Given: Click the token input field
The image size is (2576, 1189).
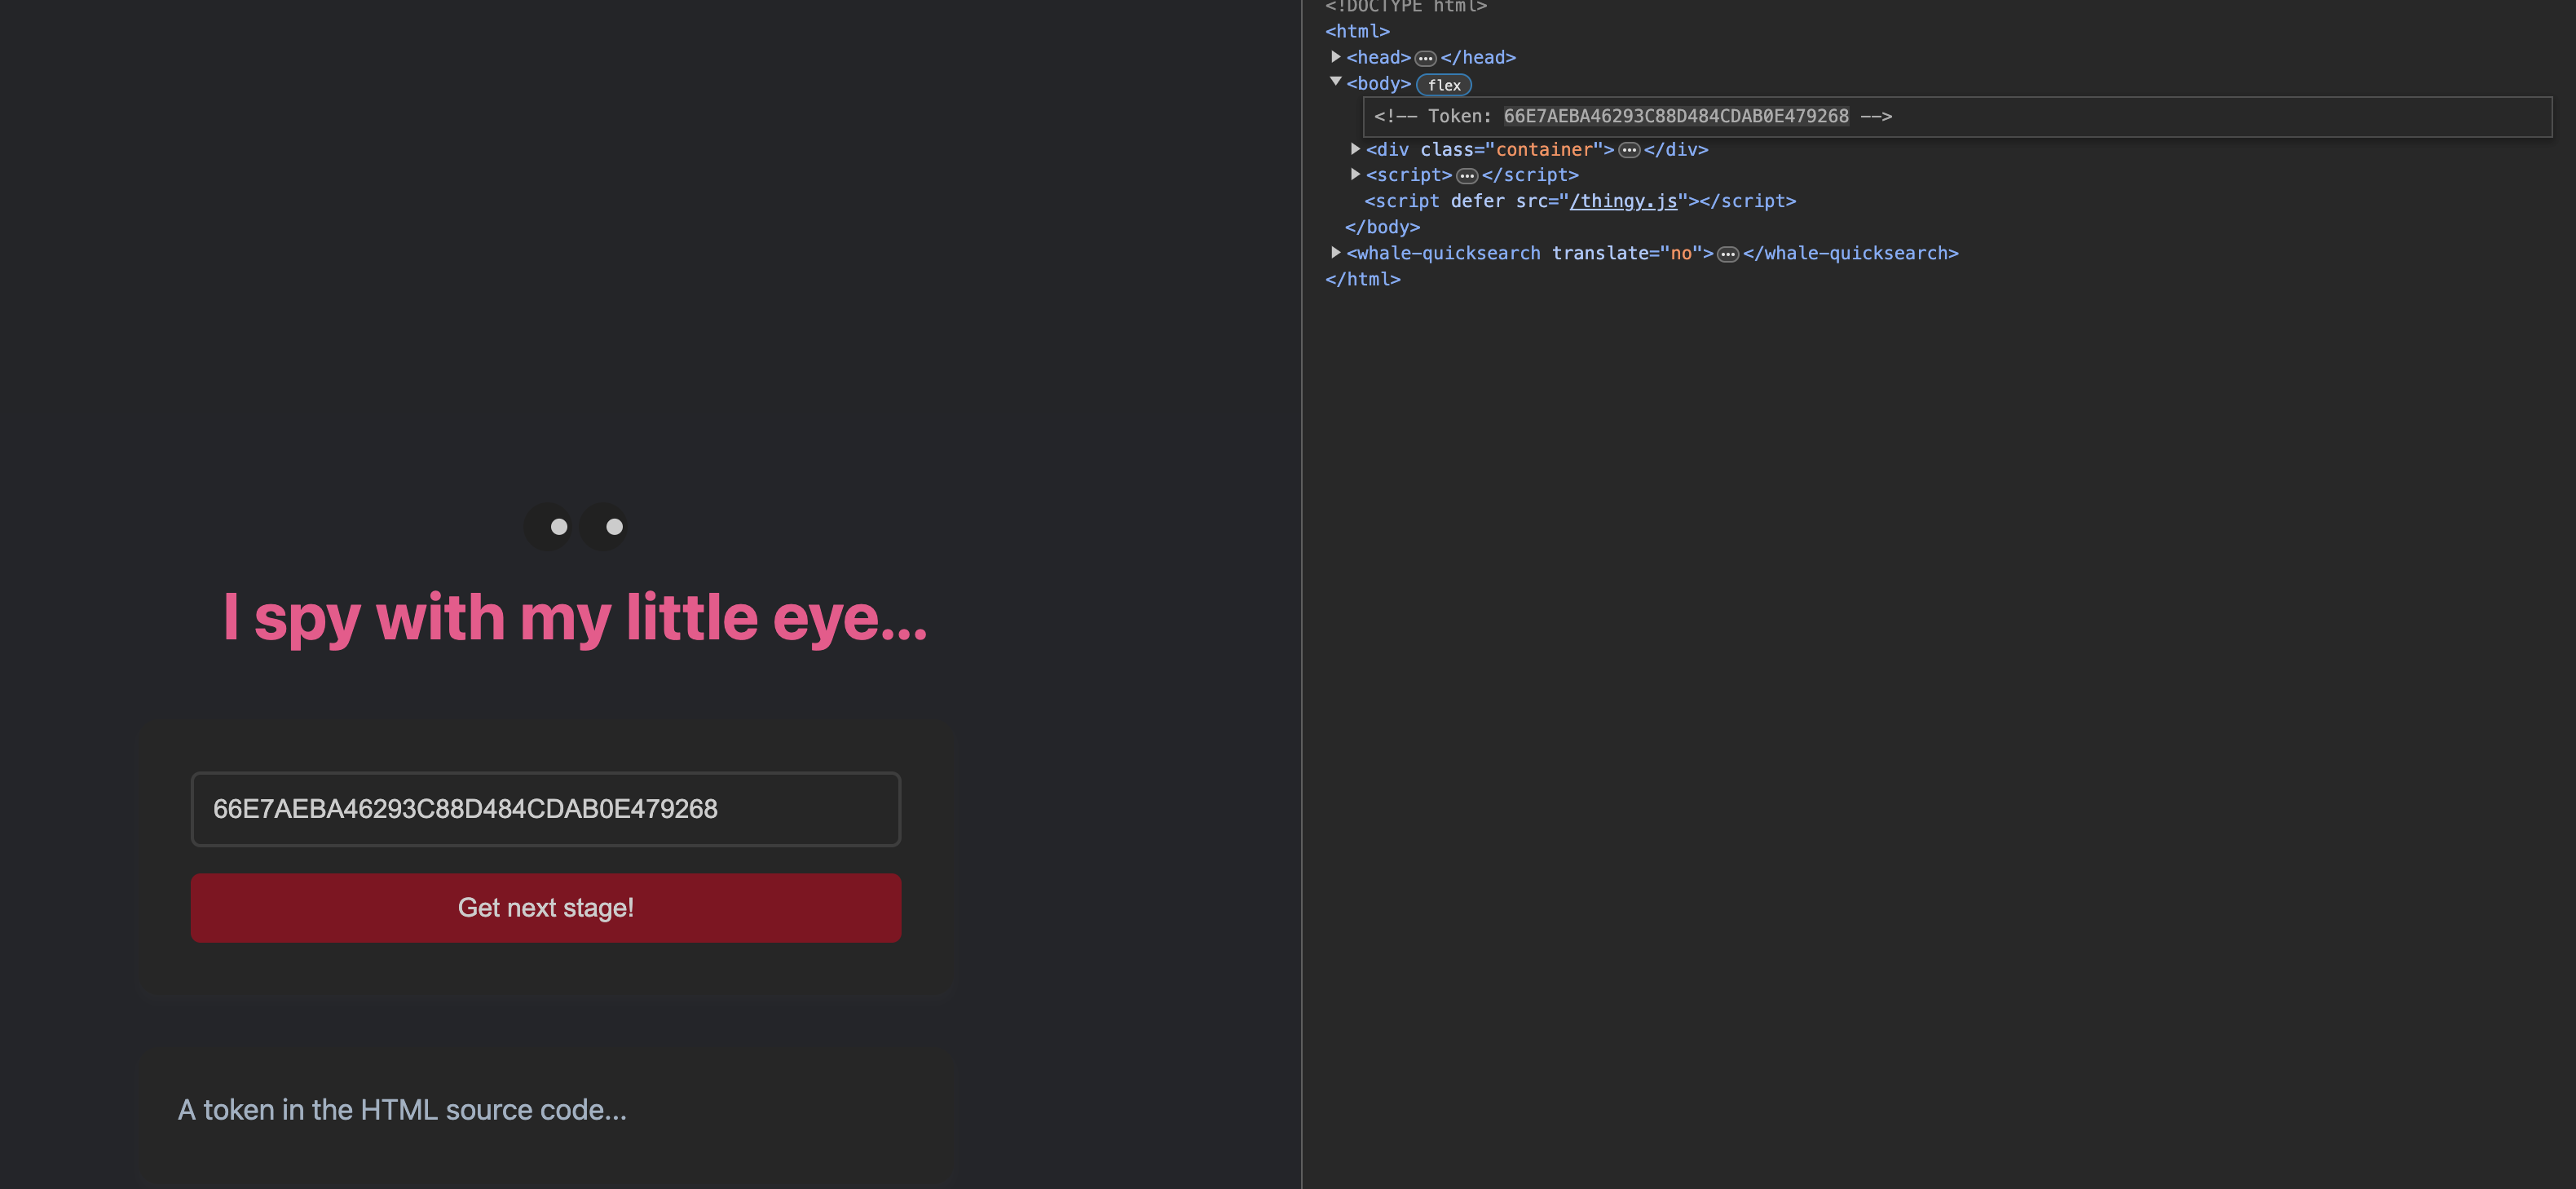Looking at the screenshot, I should coord(545,809).
